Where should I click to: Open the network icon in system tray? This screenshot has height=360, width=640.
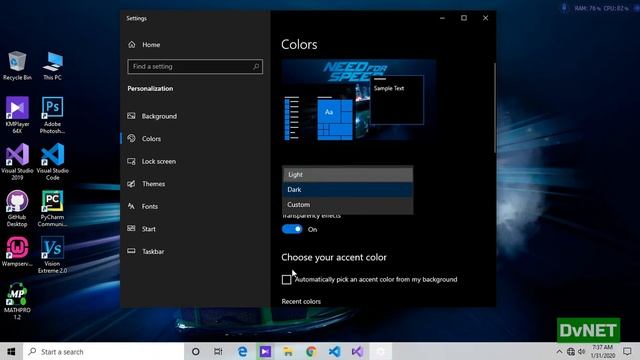tap(571, 351)
